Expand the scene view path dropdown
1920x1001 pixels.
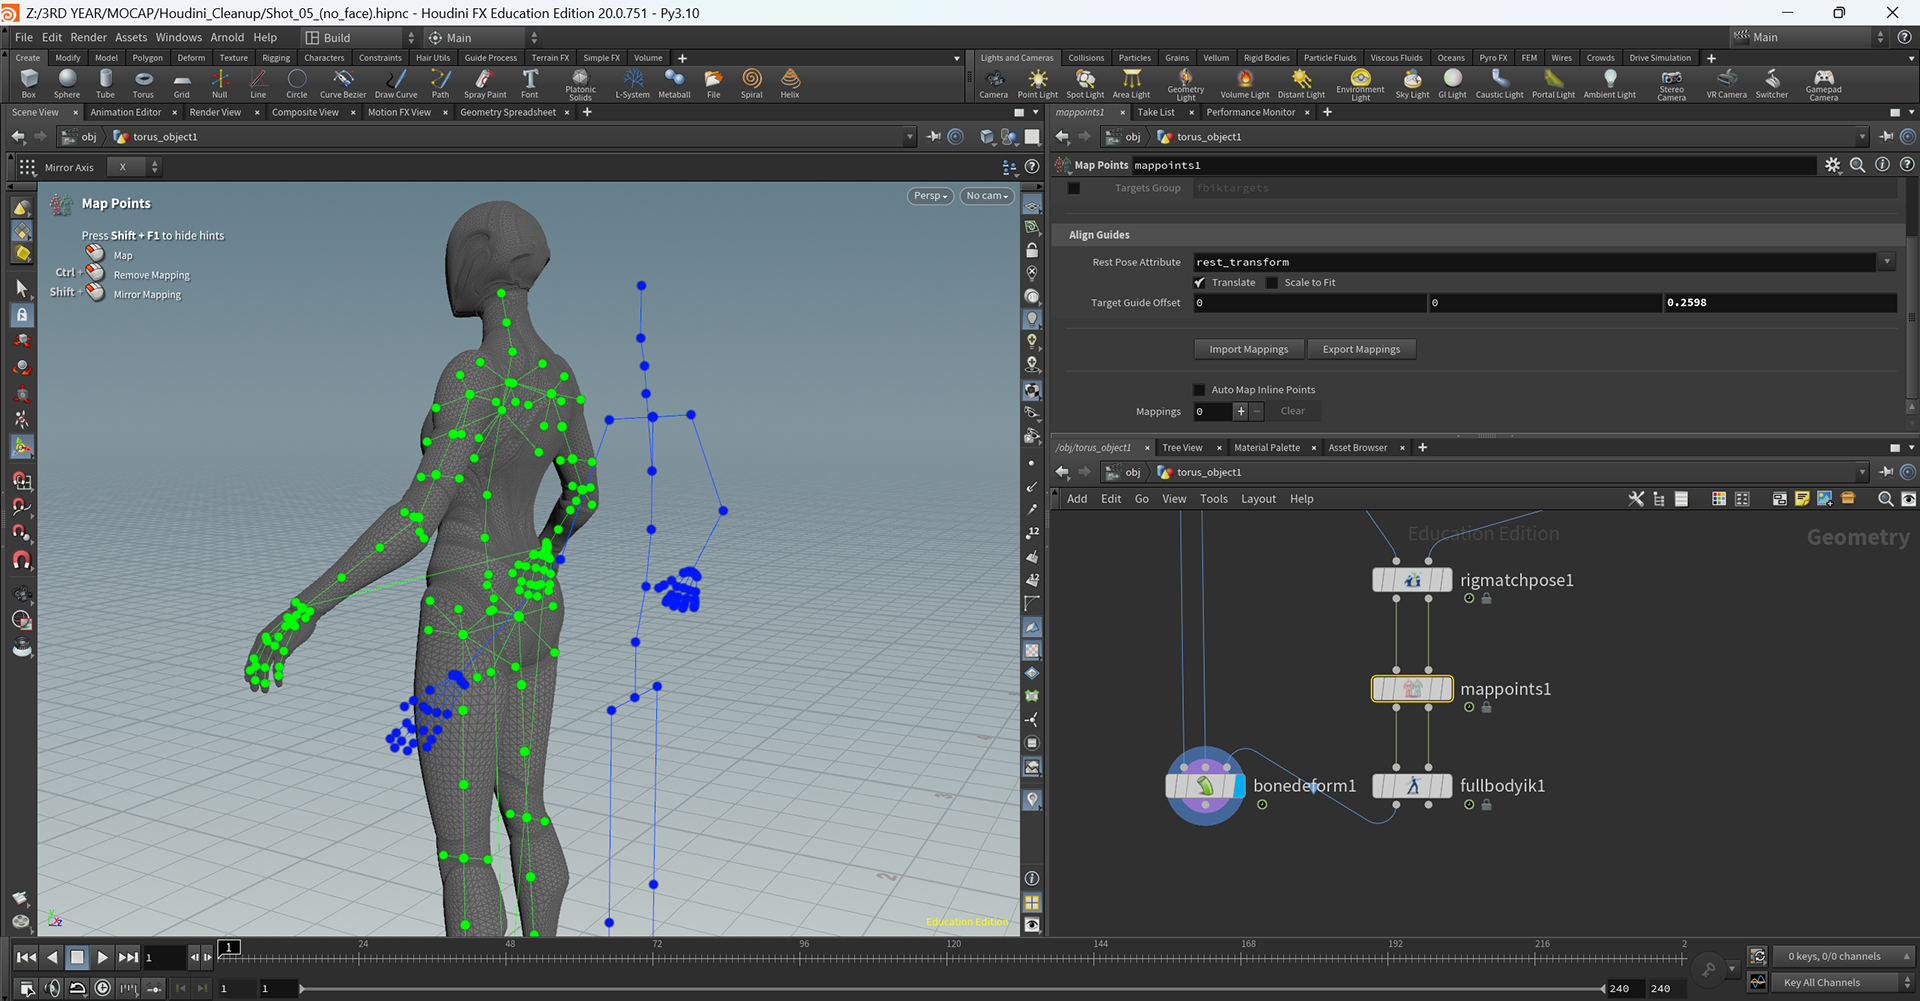pos(909,137)
